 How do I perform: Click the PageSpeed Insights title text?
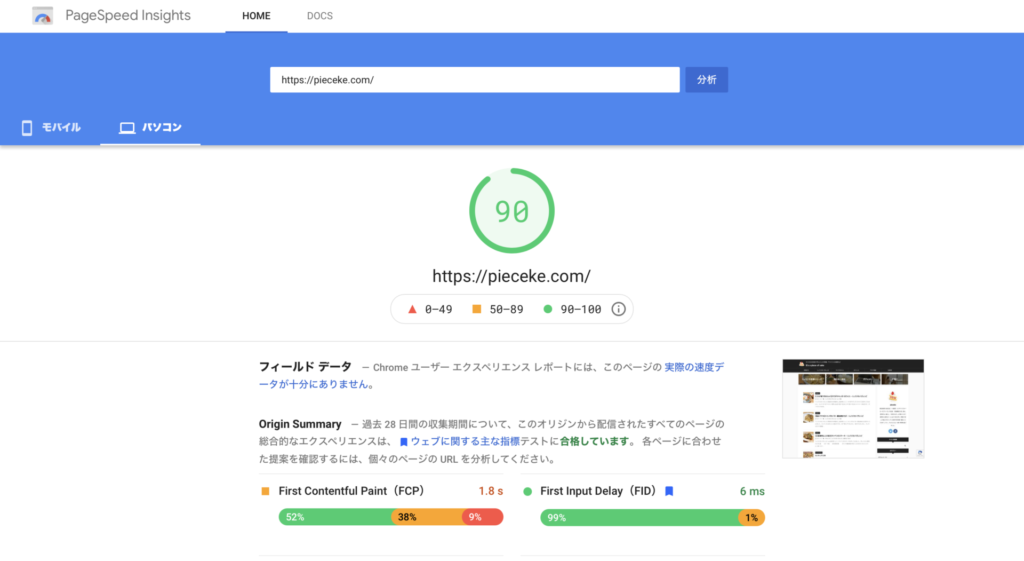tap(128, 16)
